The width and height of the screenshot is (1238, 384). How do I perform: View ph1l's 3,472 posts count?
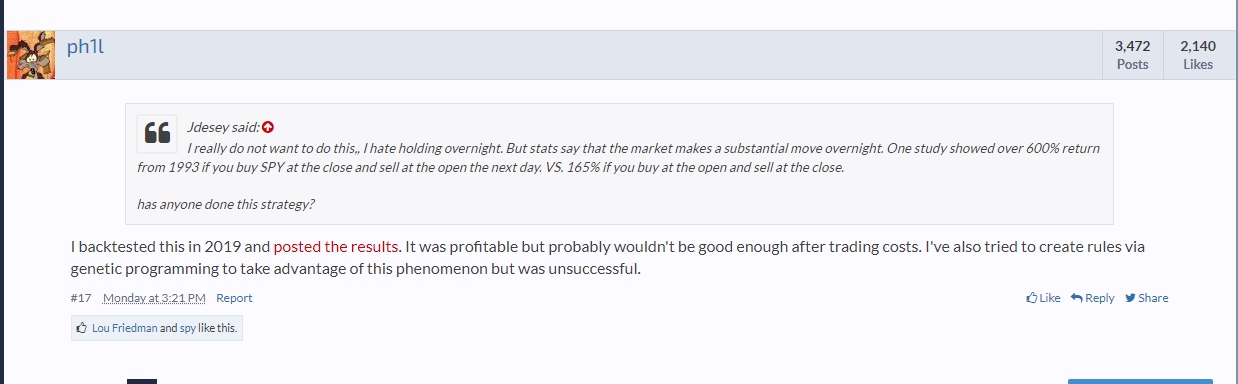(1132, 55)
